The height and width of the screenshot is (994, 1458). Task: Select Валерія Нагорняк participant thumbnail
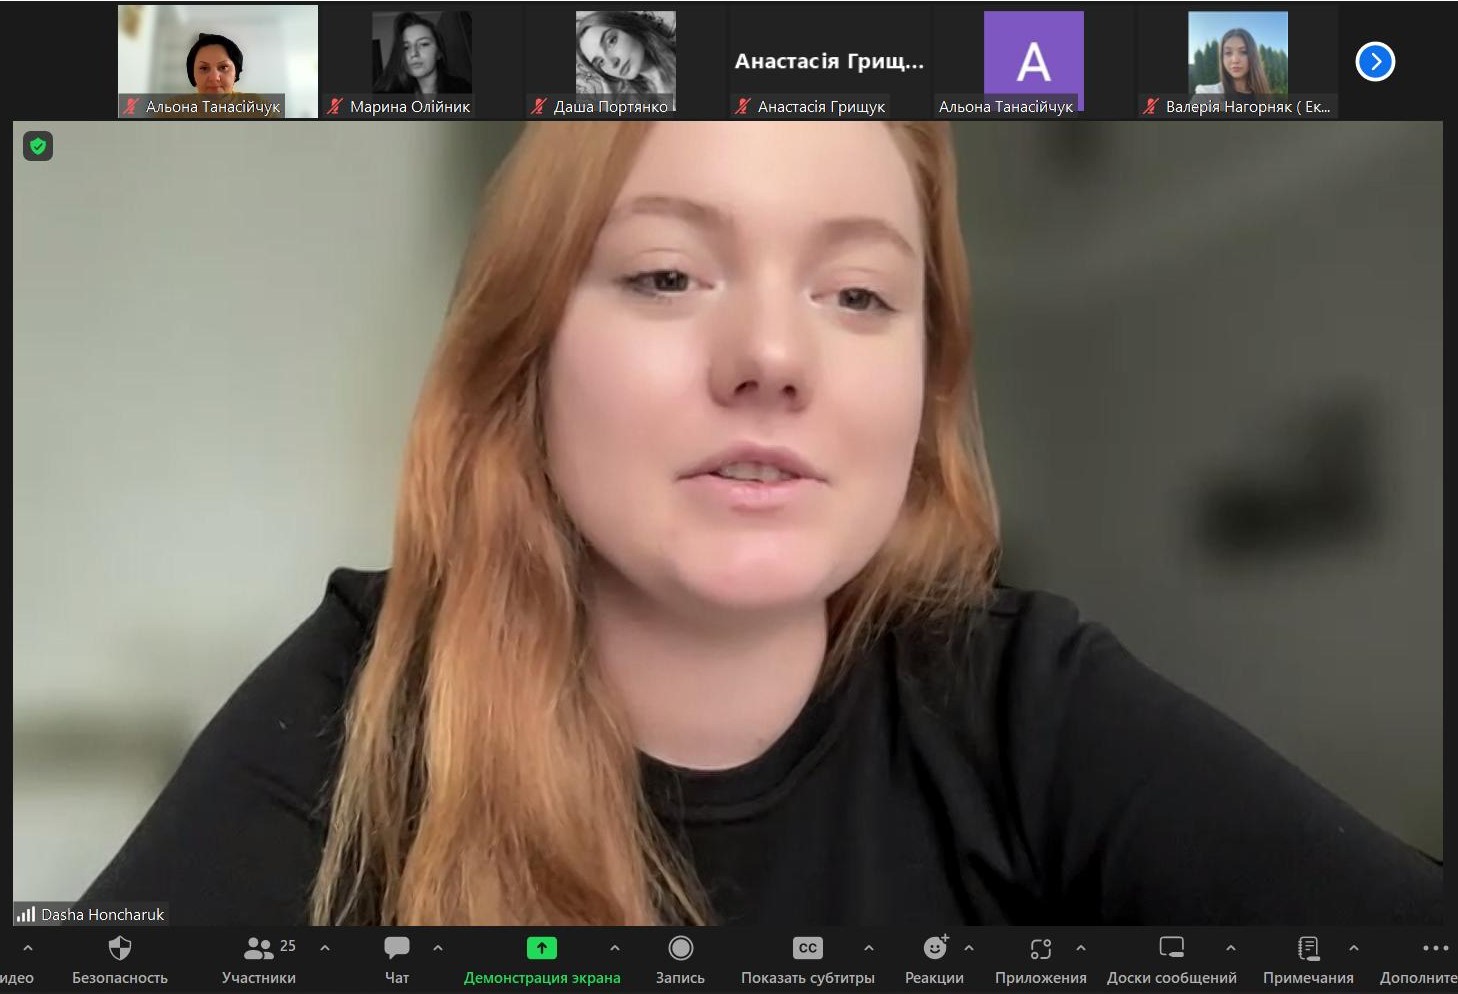tap(1237, 60)
